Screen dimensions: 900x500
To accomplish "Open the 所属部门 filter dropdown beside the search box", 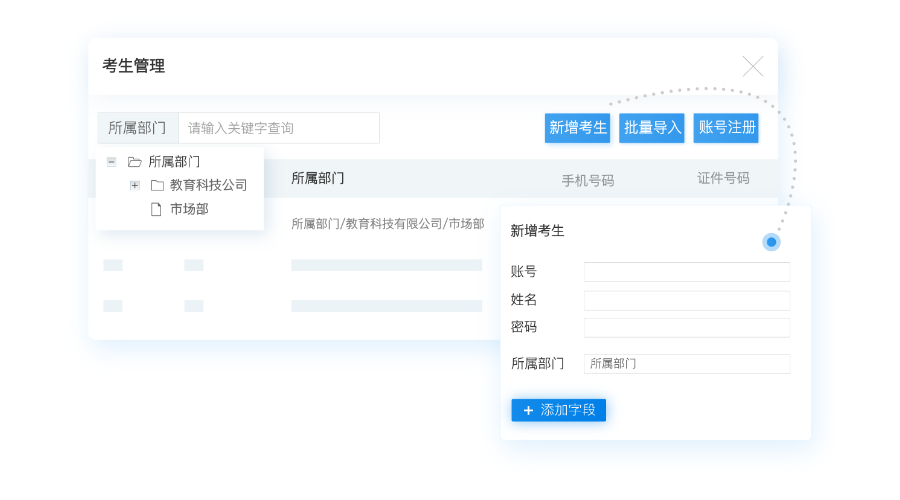I will (138, 128).
